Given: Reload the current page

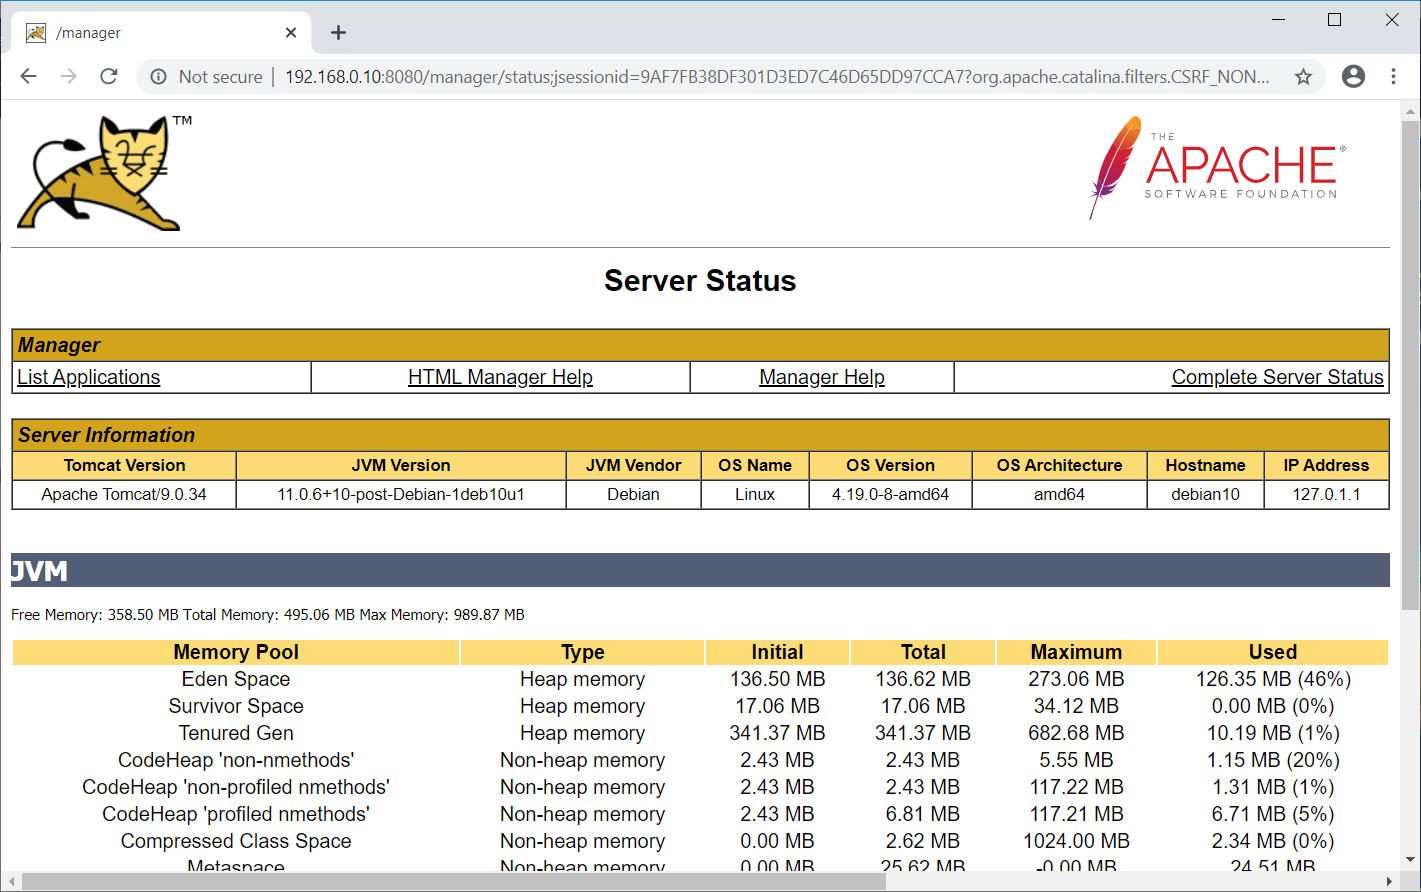Looking at the screenshot, I should (x=109, y=76).
